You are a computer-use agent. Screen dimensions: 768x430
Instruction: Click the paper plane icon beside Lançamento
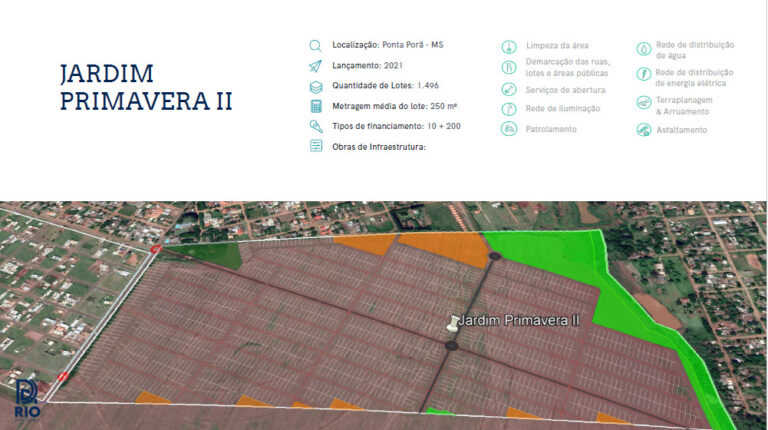click(x=316, y=65)
